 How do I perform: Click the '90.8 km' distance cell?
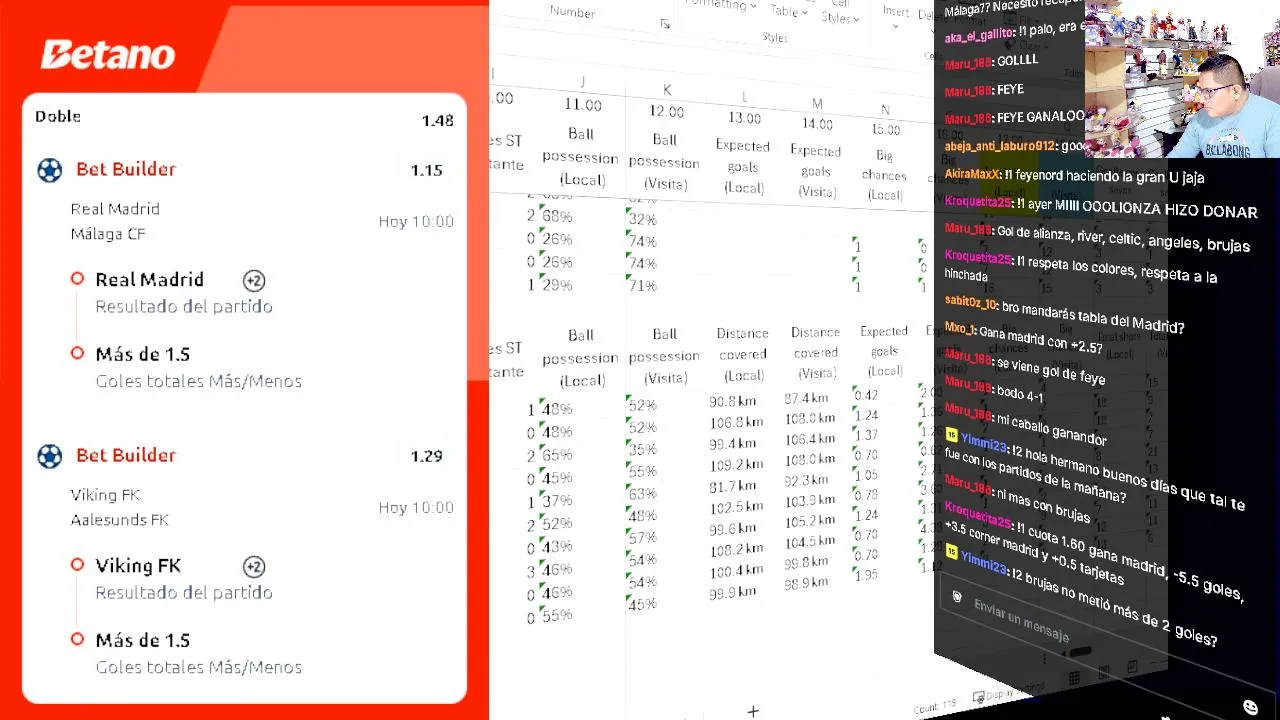pyautogui.click(x=734, y=402)
